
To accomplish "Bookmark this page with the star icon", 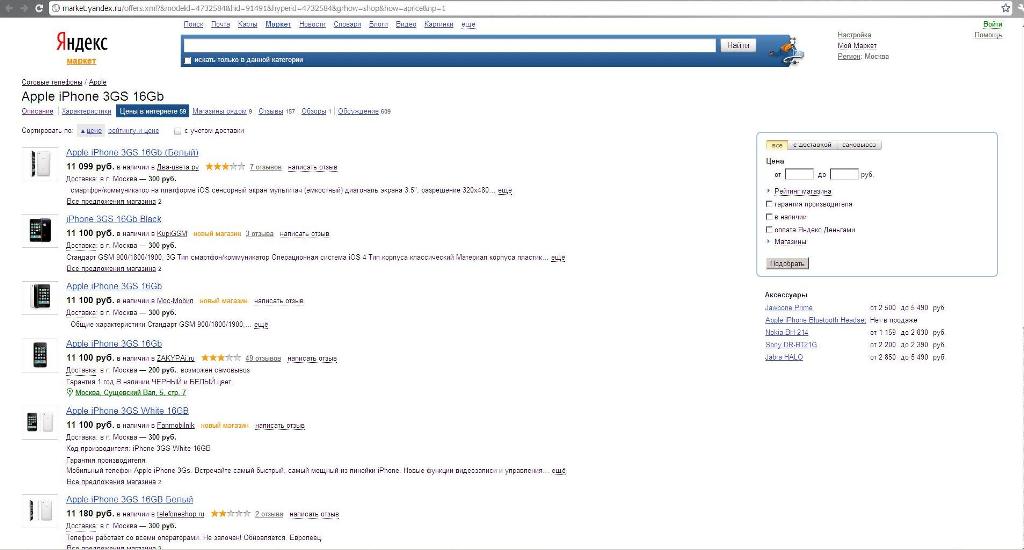I will pos(1005,7).
